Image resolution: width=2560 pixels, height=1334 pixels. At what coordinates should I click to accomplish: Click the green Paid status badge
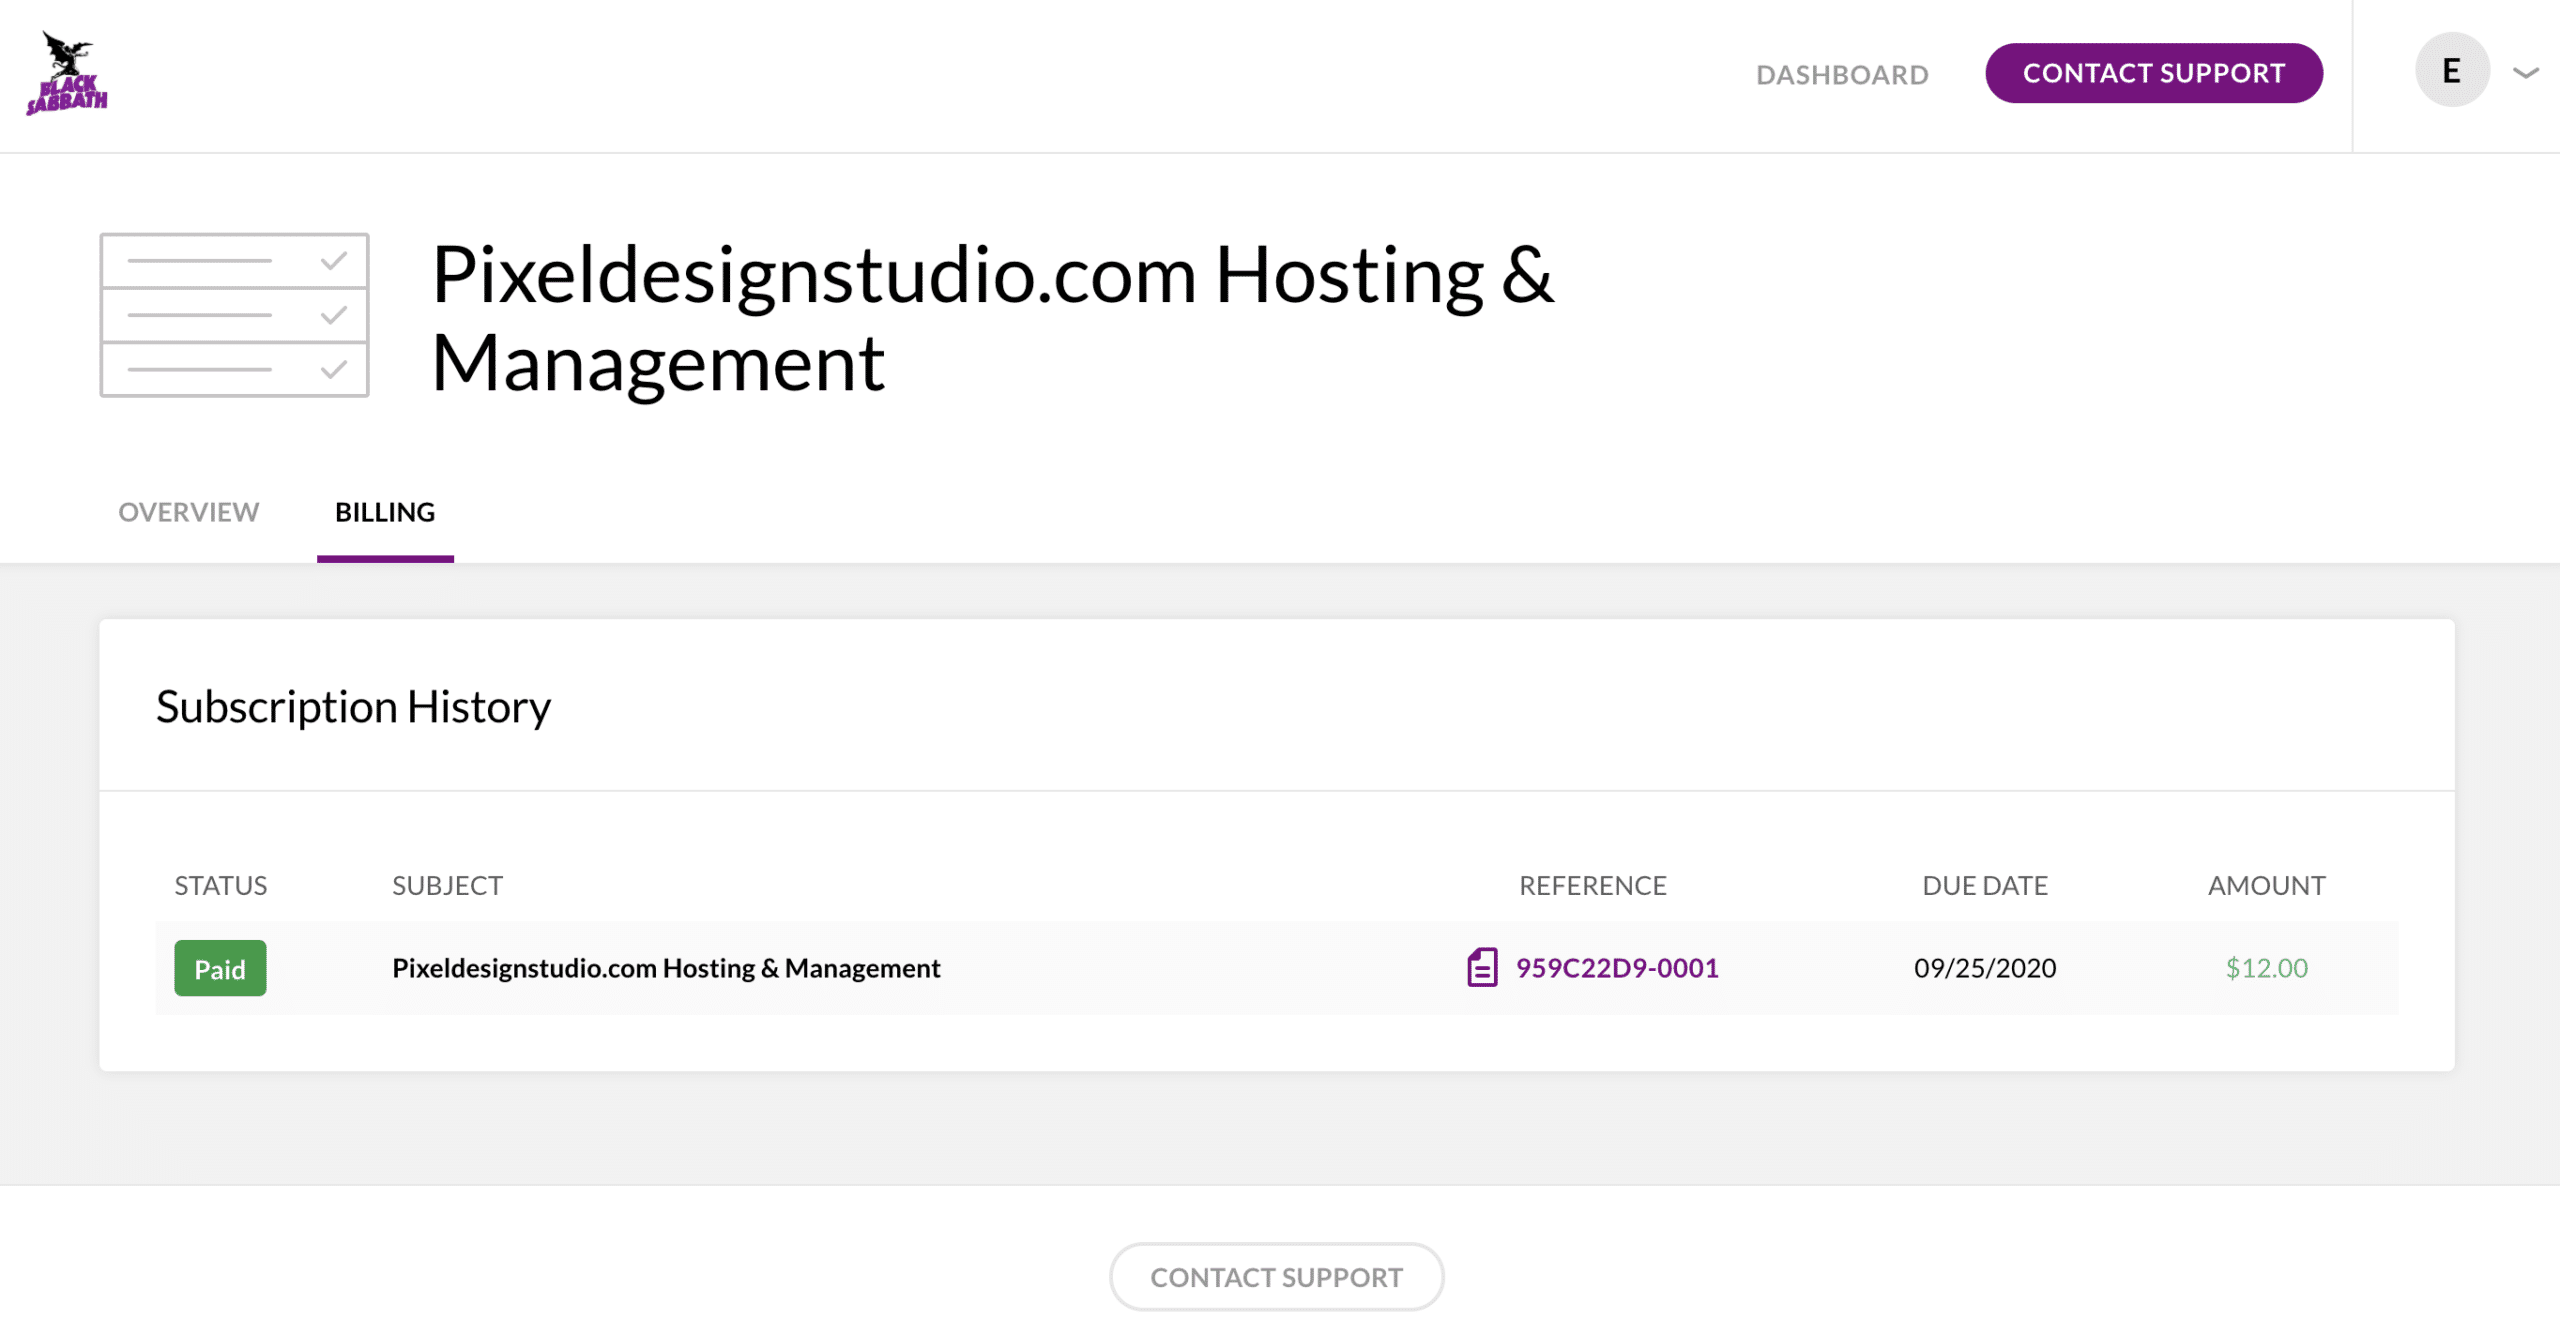[220, 968]
